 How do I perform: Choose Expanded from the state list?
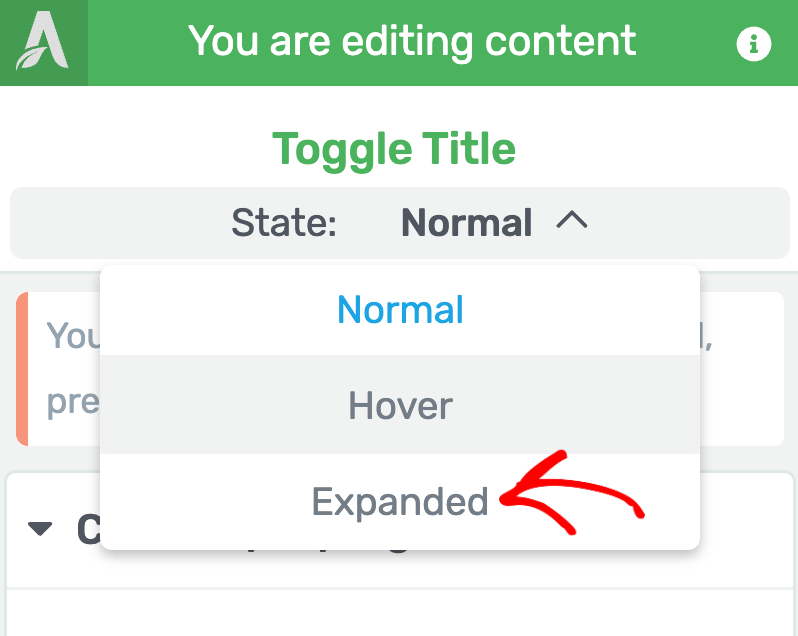point(400,502)
